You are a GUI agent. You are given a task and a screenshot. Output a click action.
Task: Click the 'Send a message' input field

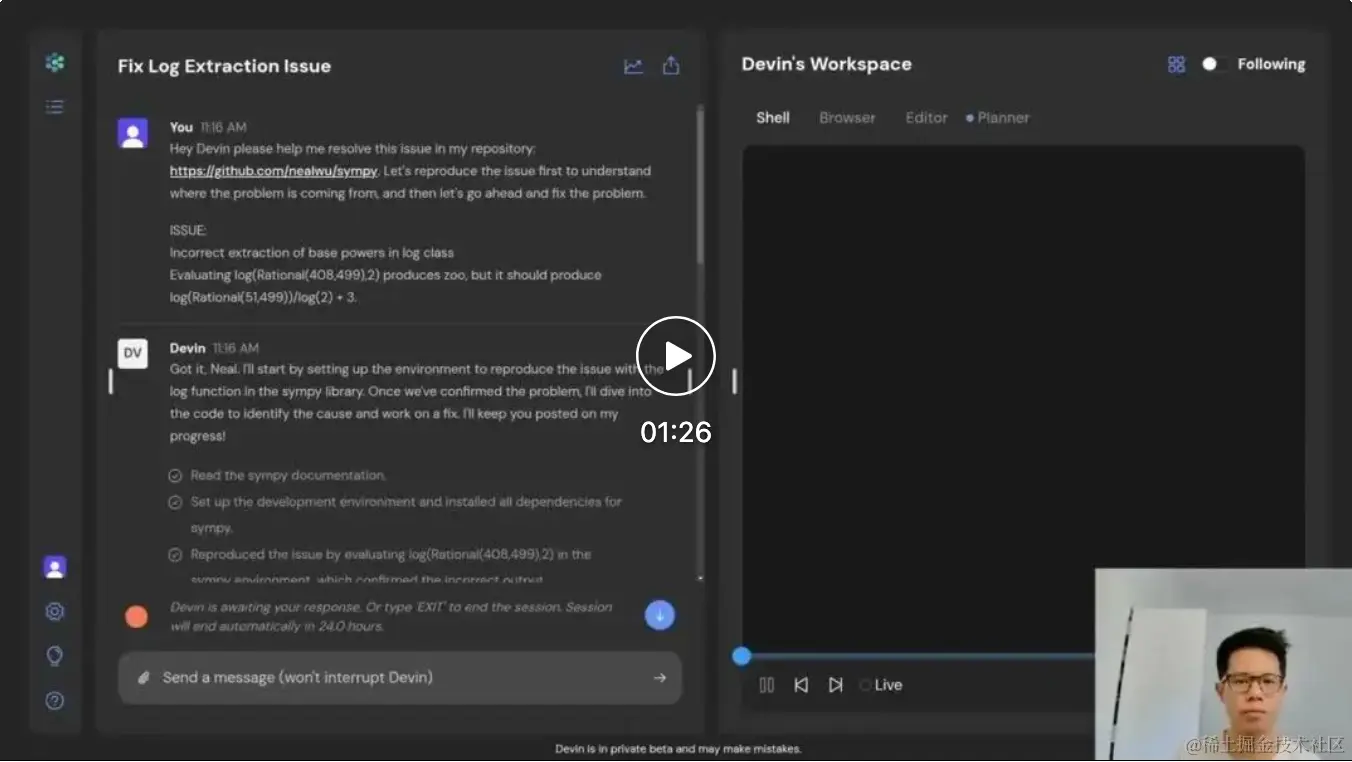point(400,678)
